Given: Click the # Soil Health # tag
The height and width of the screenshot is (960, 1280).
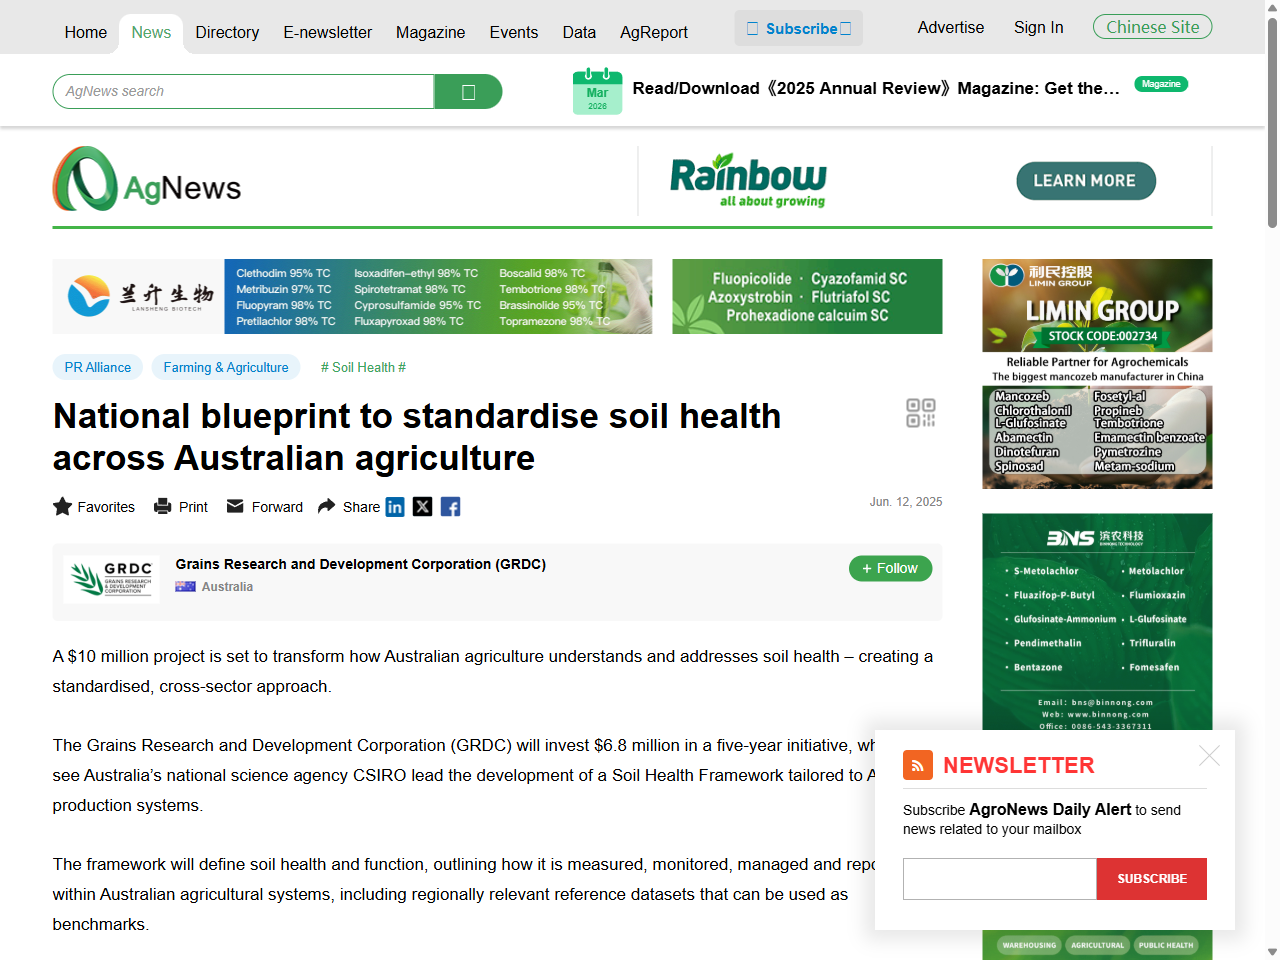Looking at the screenshot, I should pos(363,367).
